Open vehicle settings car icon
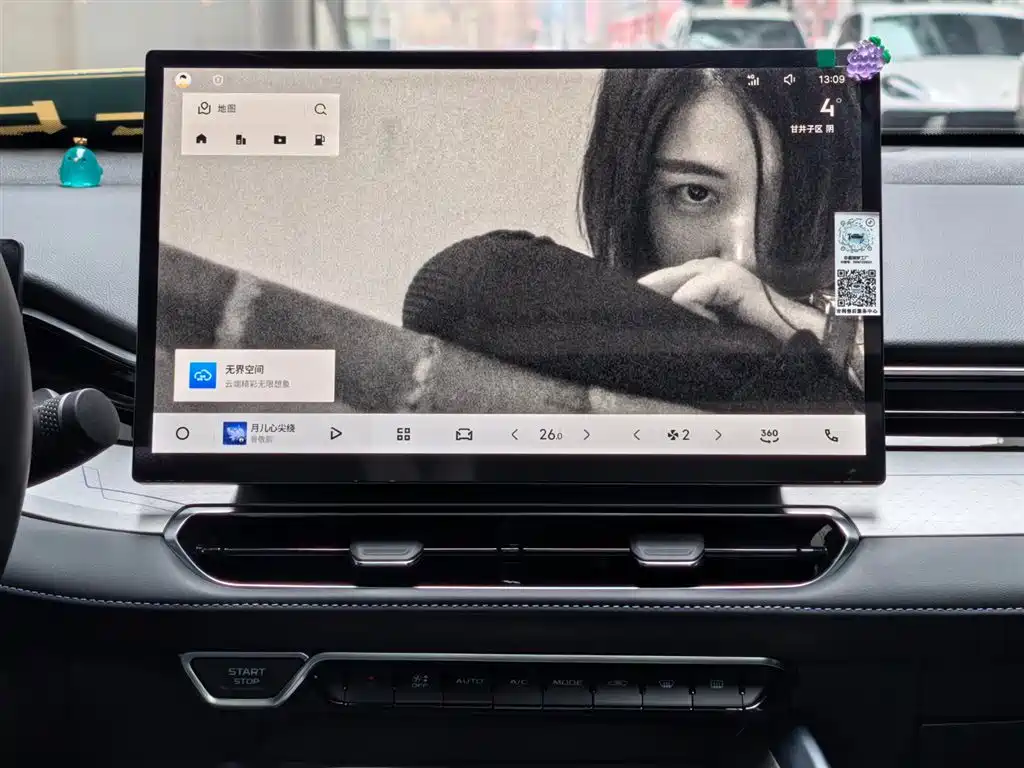The image size is (1024, 768). point(464,434)
